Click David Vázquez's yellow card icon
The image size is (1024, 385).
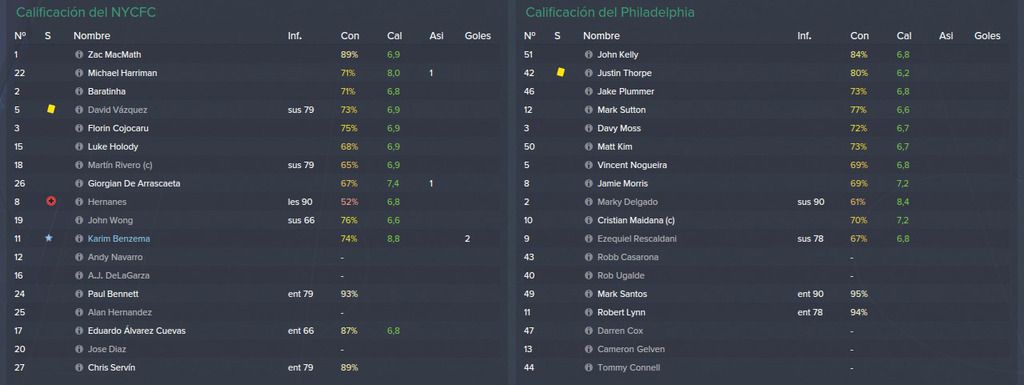[x=51, y=109]
